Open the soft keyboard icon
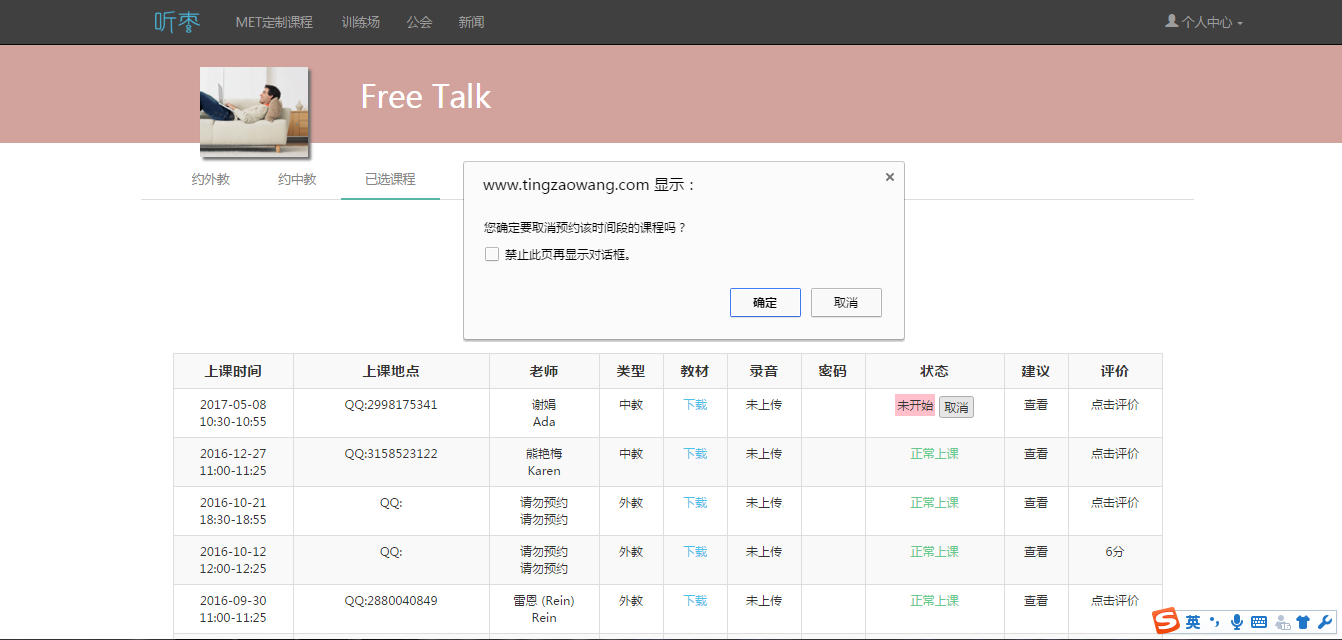 click(x=1259, y=622)
